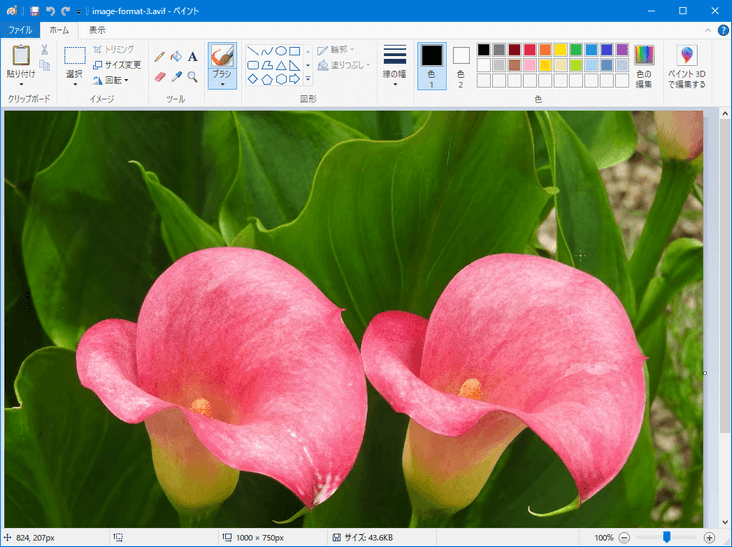
Task: Click the Help question mark icon
Action: pyautogui.click(x=723, y=30)
